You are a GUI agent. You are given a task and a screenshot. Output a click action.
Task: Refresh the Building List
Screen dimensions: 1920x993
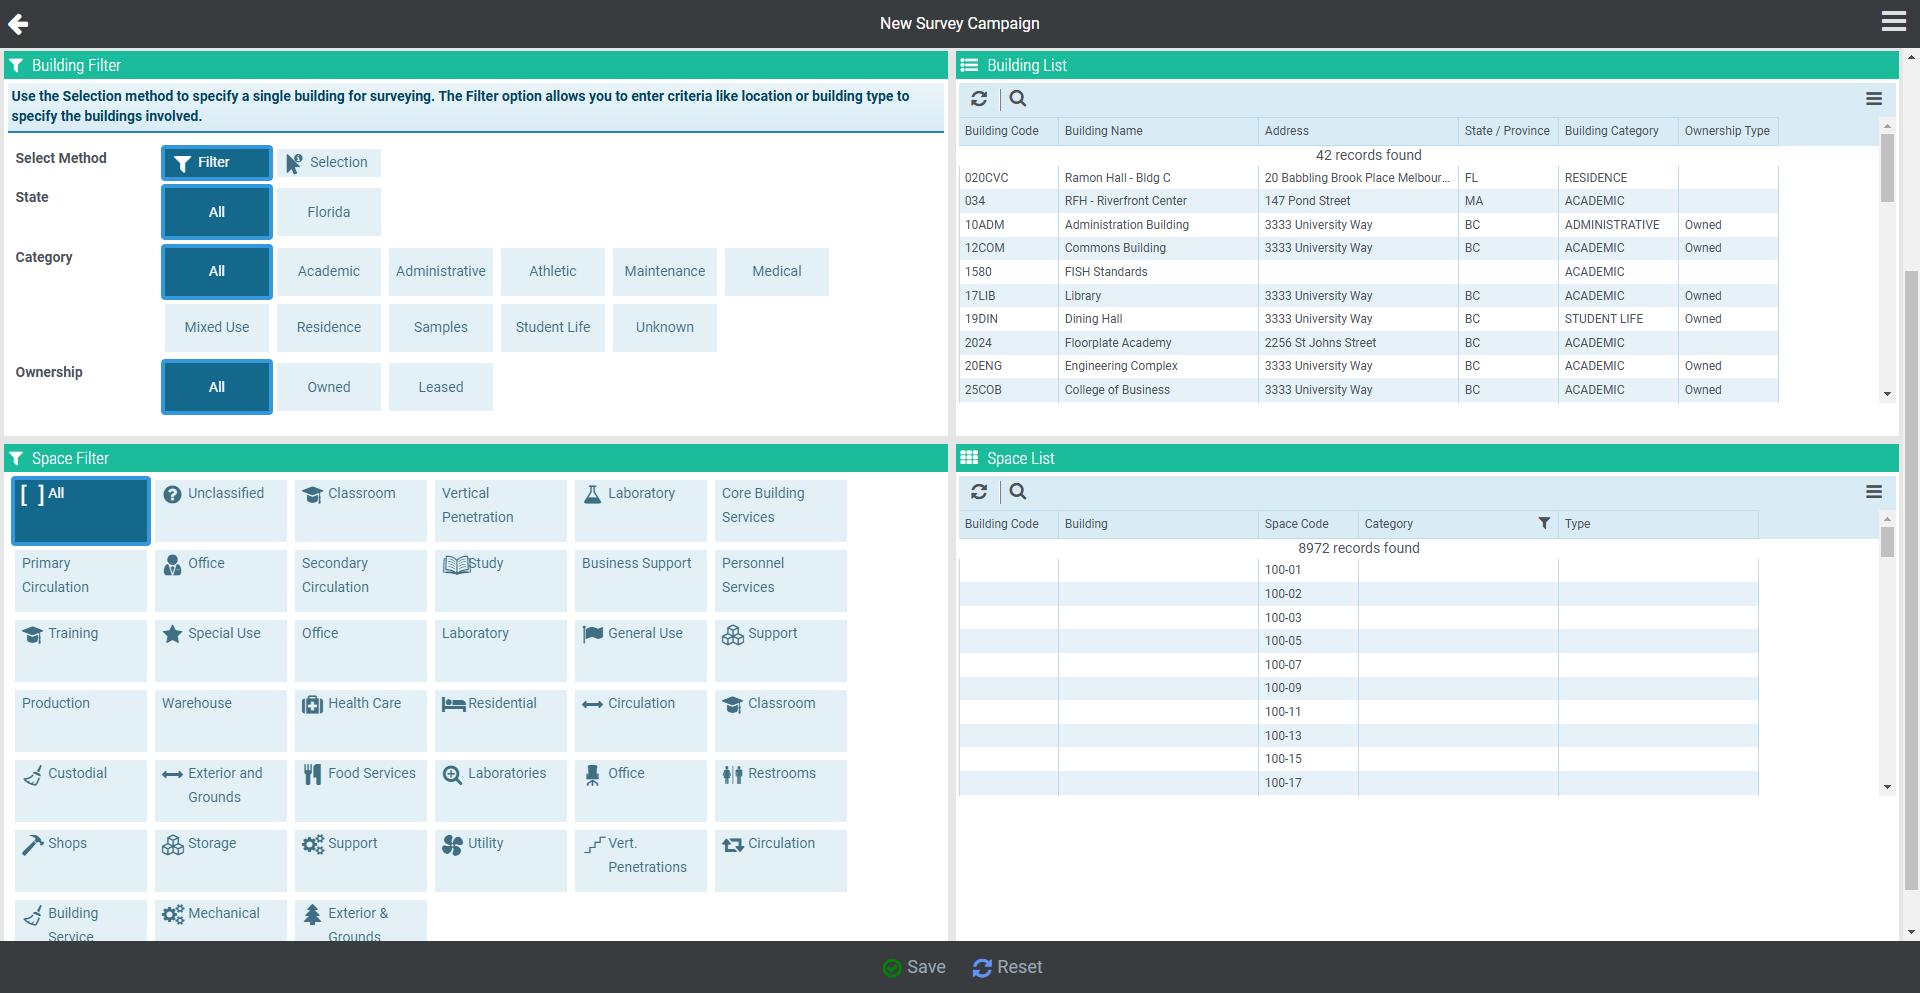[979, 98]
